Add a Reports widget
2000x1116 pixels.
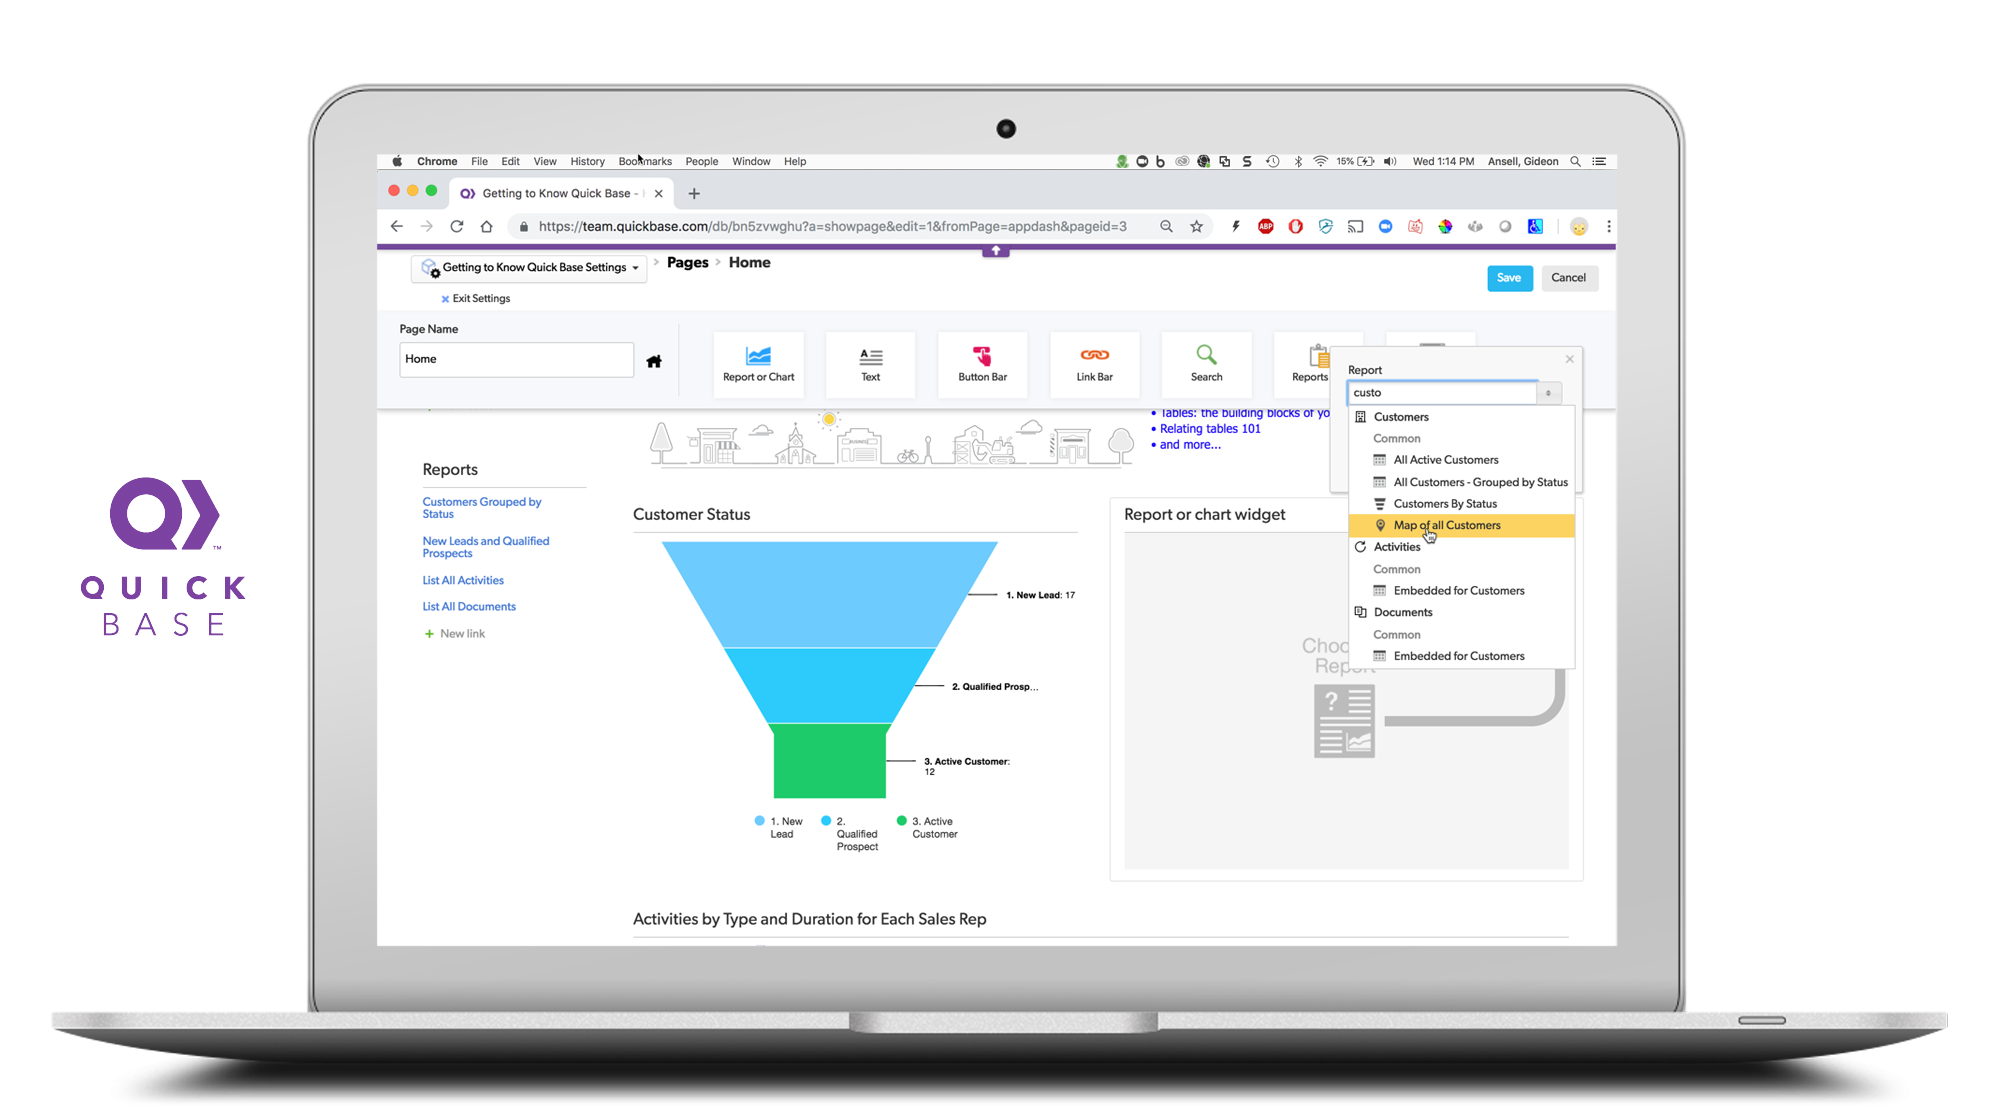pos(1309,364)
